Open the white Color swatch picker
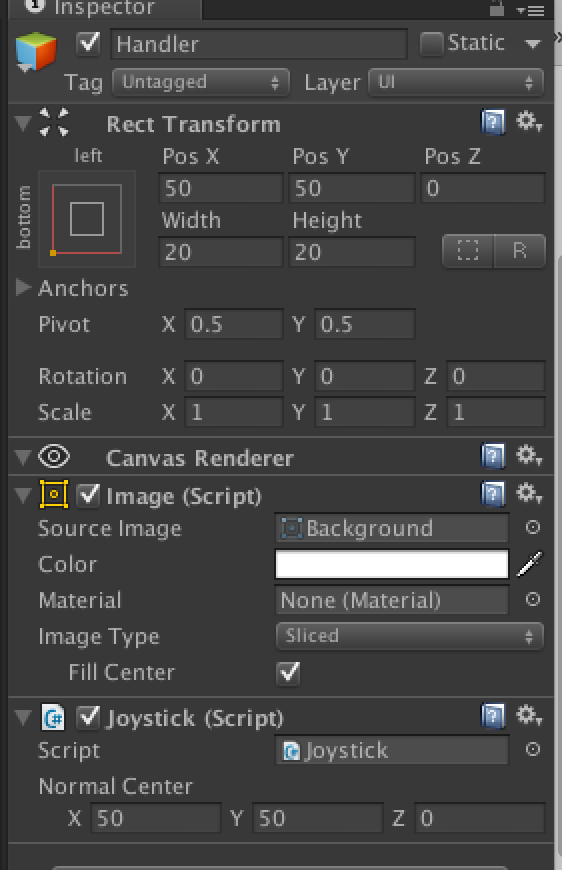 coord(392,564)
